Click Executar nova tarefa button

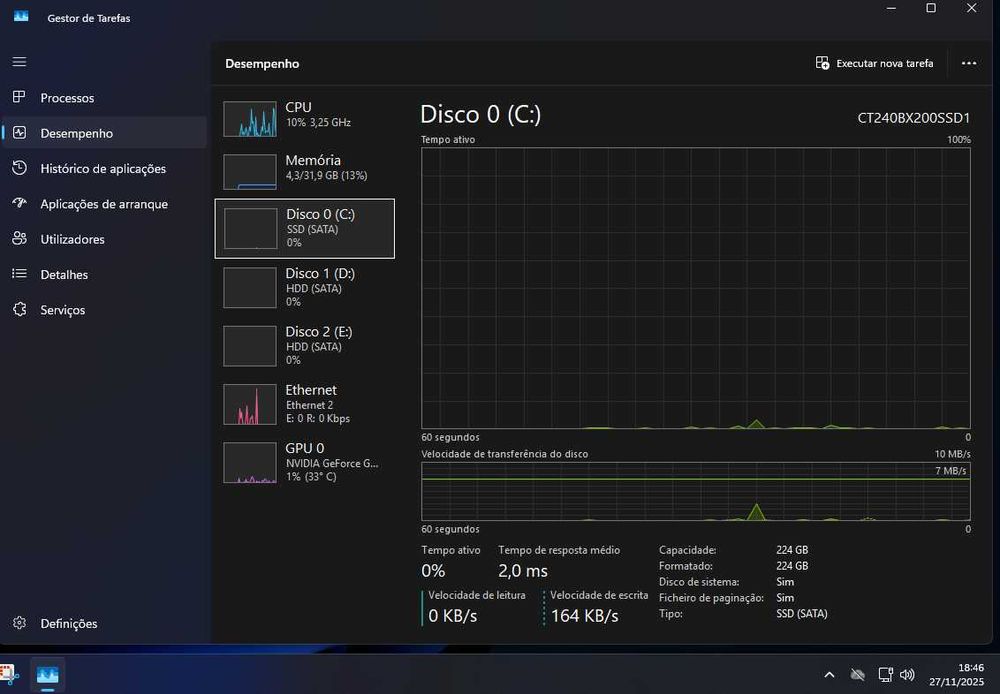[874, 63]
